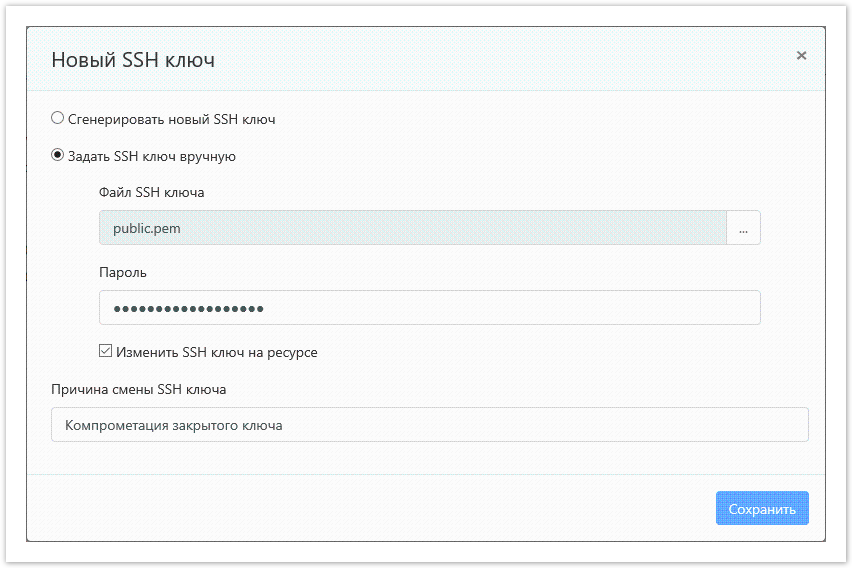852x568 pixels.
Task: Select the Сгенерировать новый SSH ключ radio button
Action: pyautogui.click(x=58, y=119)
